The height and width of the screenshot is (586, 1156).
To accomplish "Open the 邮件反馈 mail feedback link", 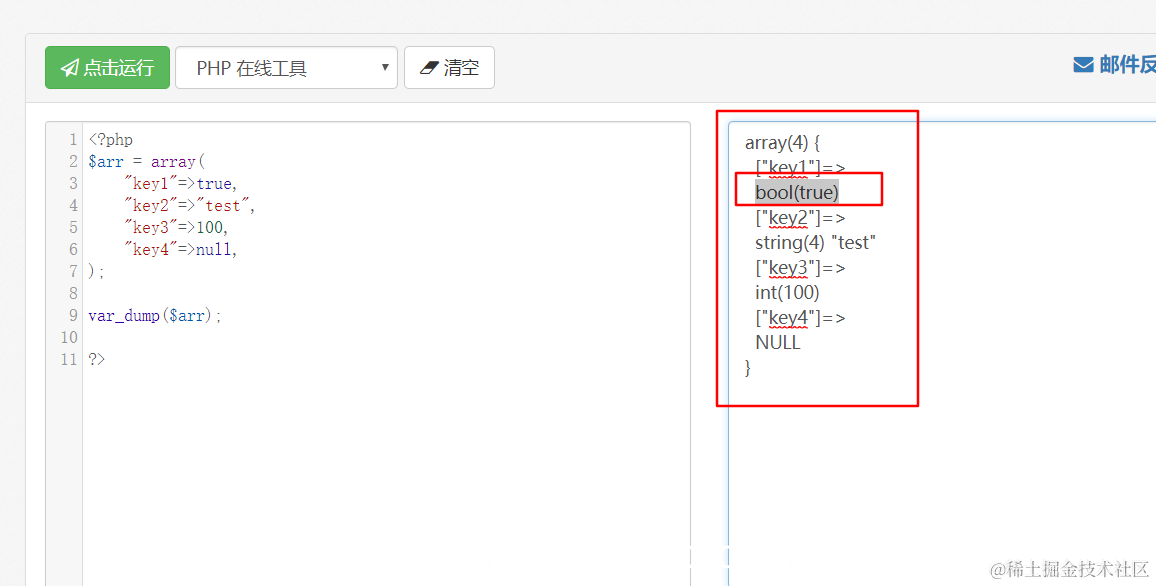I will (1114, 65).
